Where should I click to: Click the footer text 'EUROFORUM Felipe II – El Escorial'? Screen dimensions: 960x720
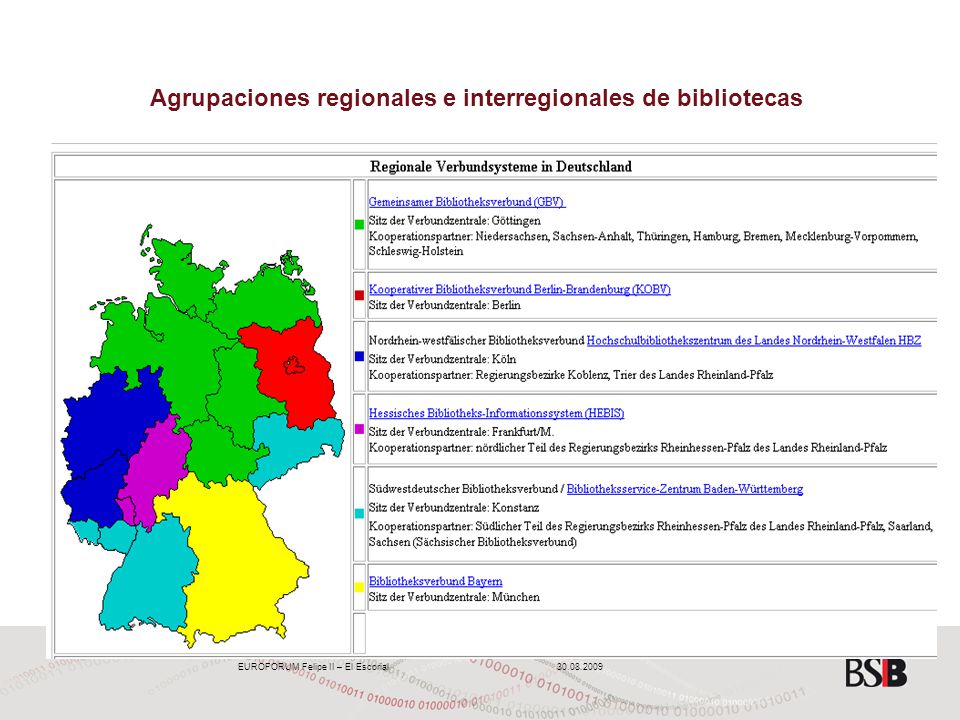point(313,667)
